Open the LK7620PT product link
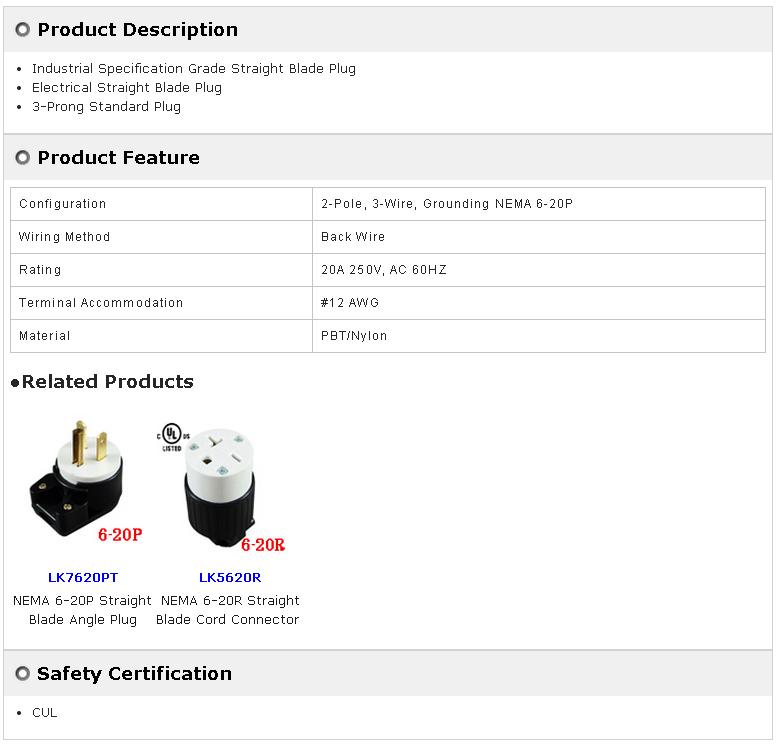The height and width of the screenshot is (745, 777). click(82, 577)
